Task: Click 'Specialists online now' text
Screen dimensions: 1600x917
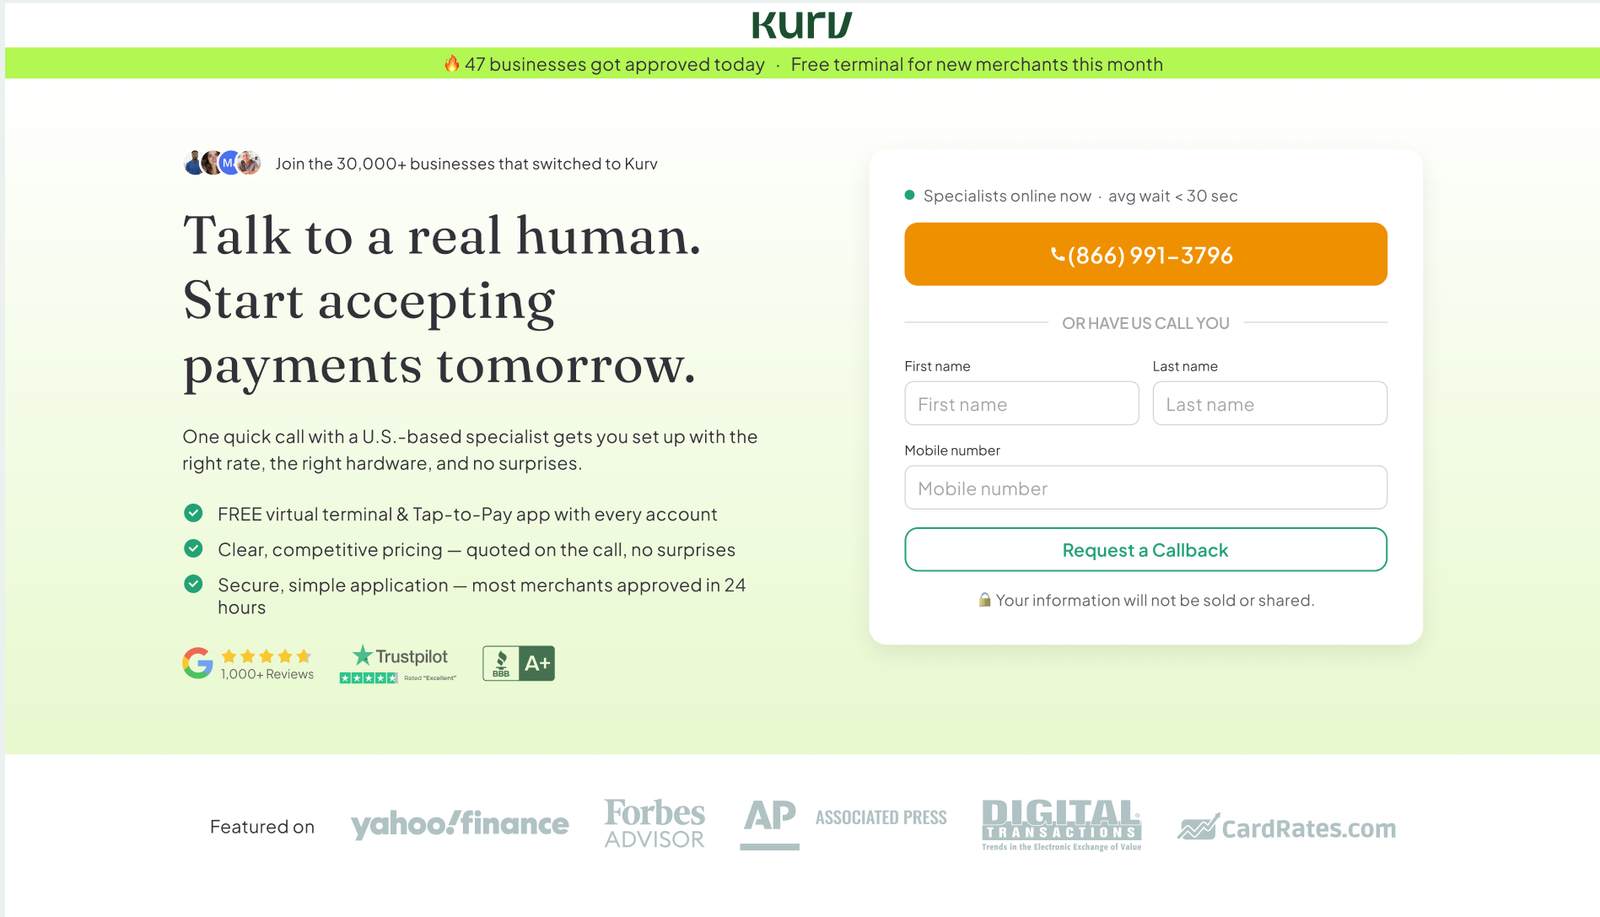Action: [1007, 196]
